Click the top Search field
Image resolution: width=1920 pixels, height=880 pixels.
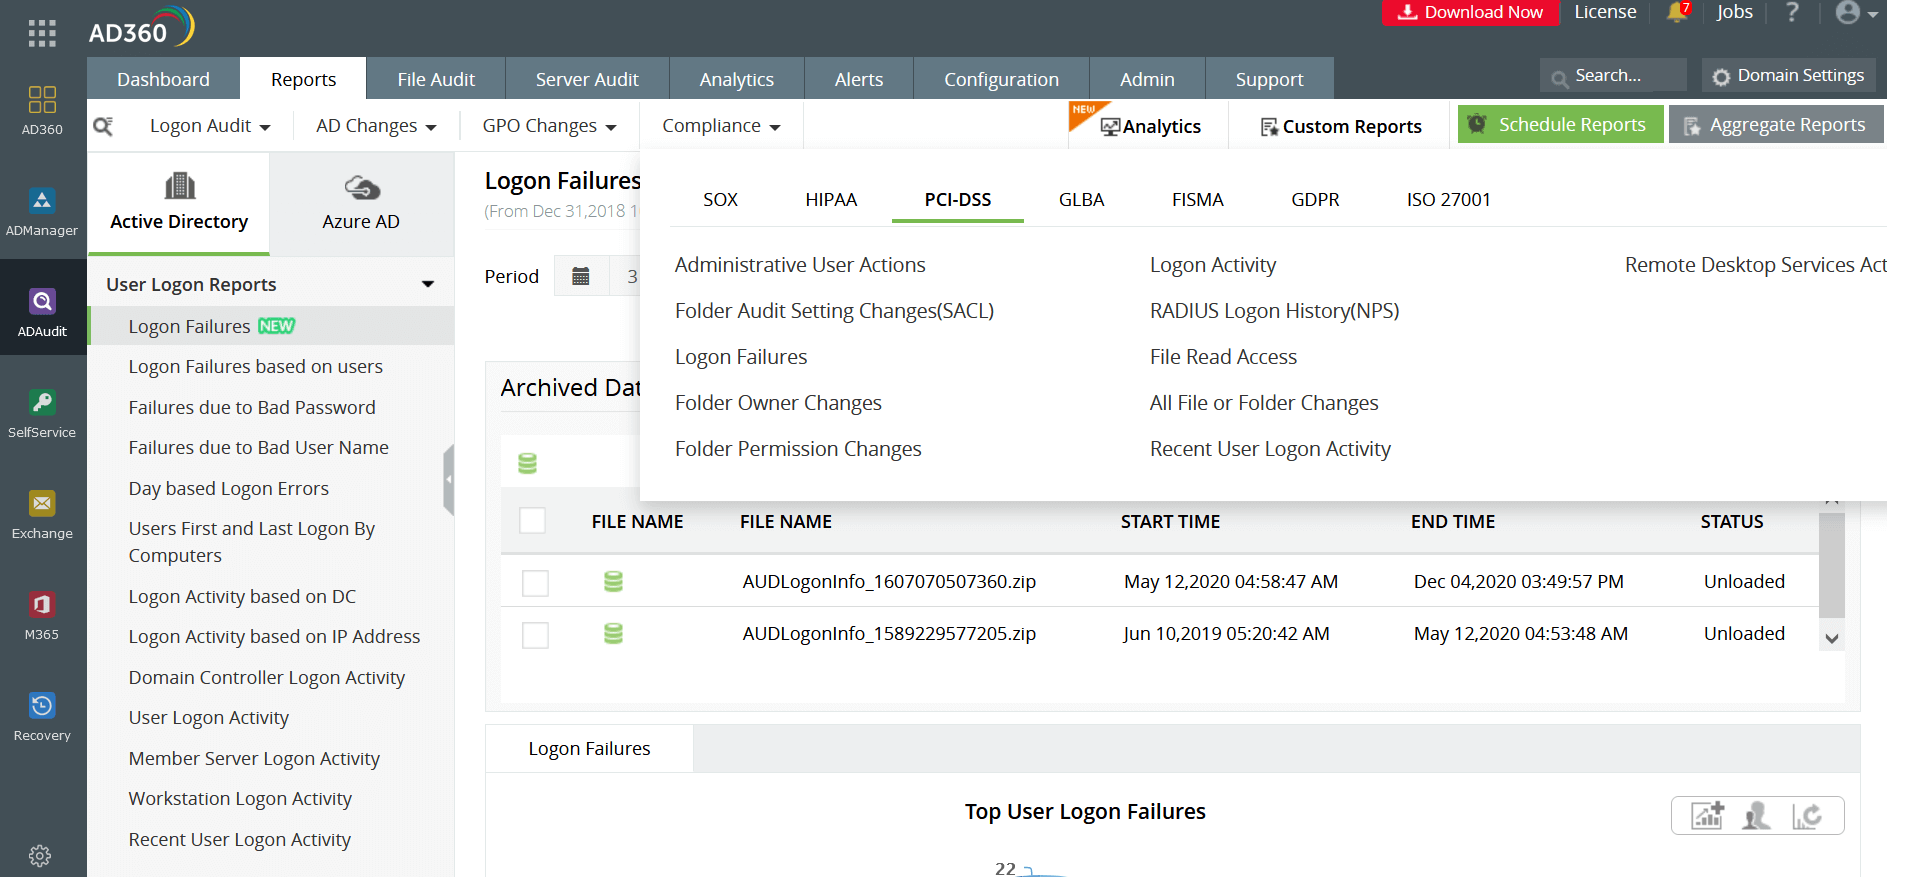pyautogui.click(x=1613, y=75)
